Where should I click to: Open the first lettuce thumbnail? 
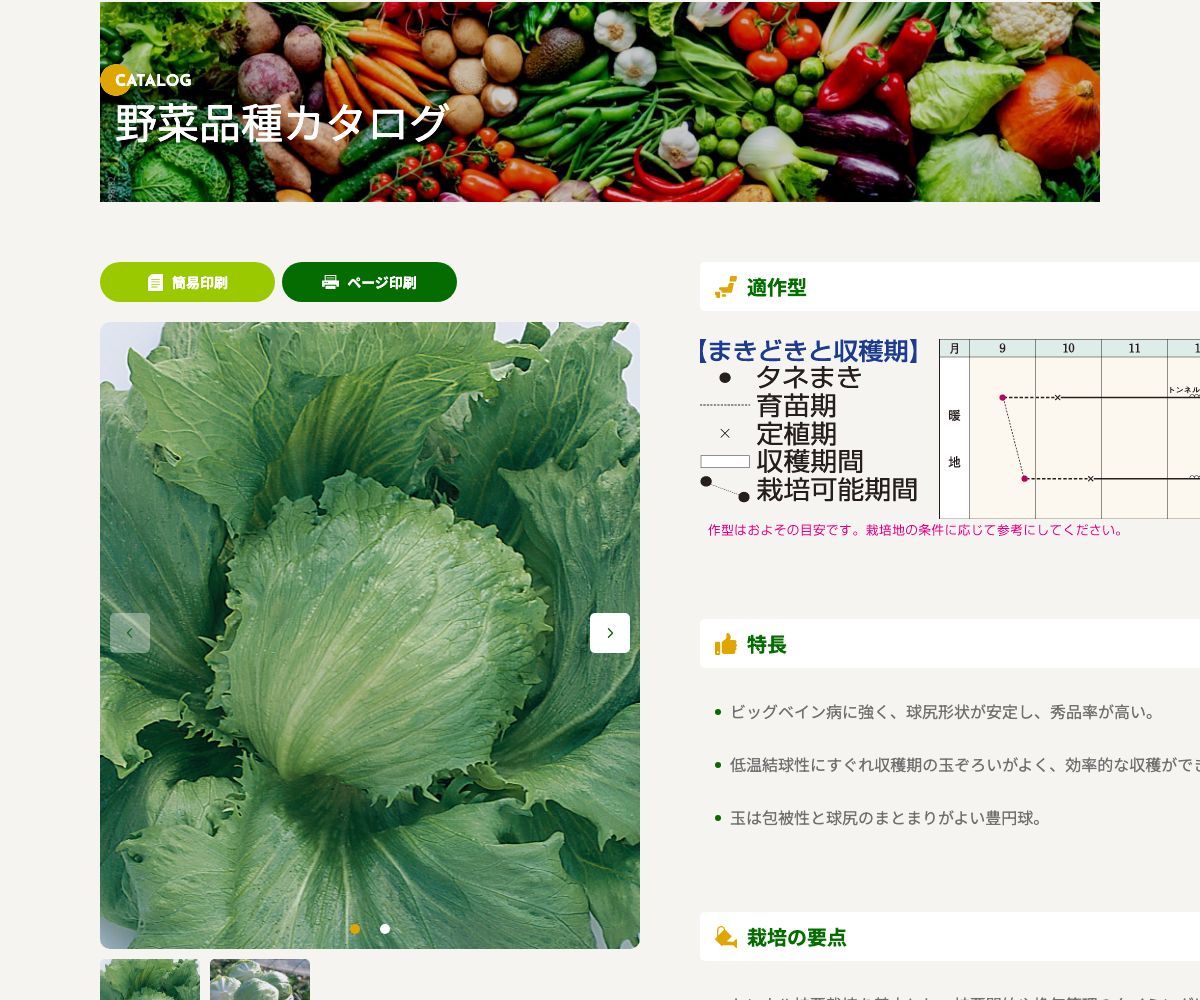coord(150,980)
